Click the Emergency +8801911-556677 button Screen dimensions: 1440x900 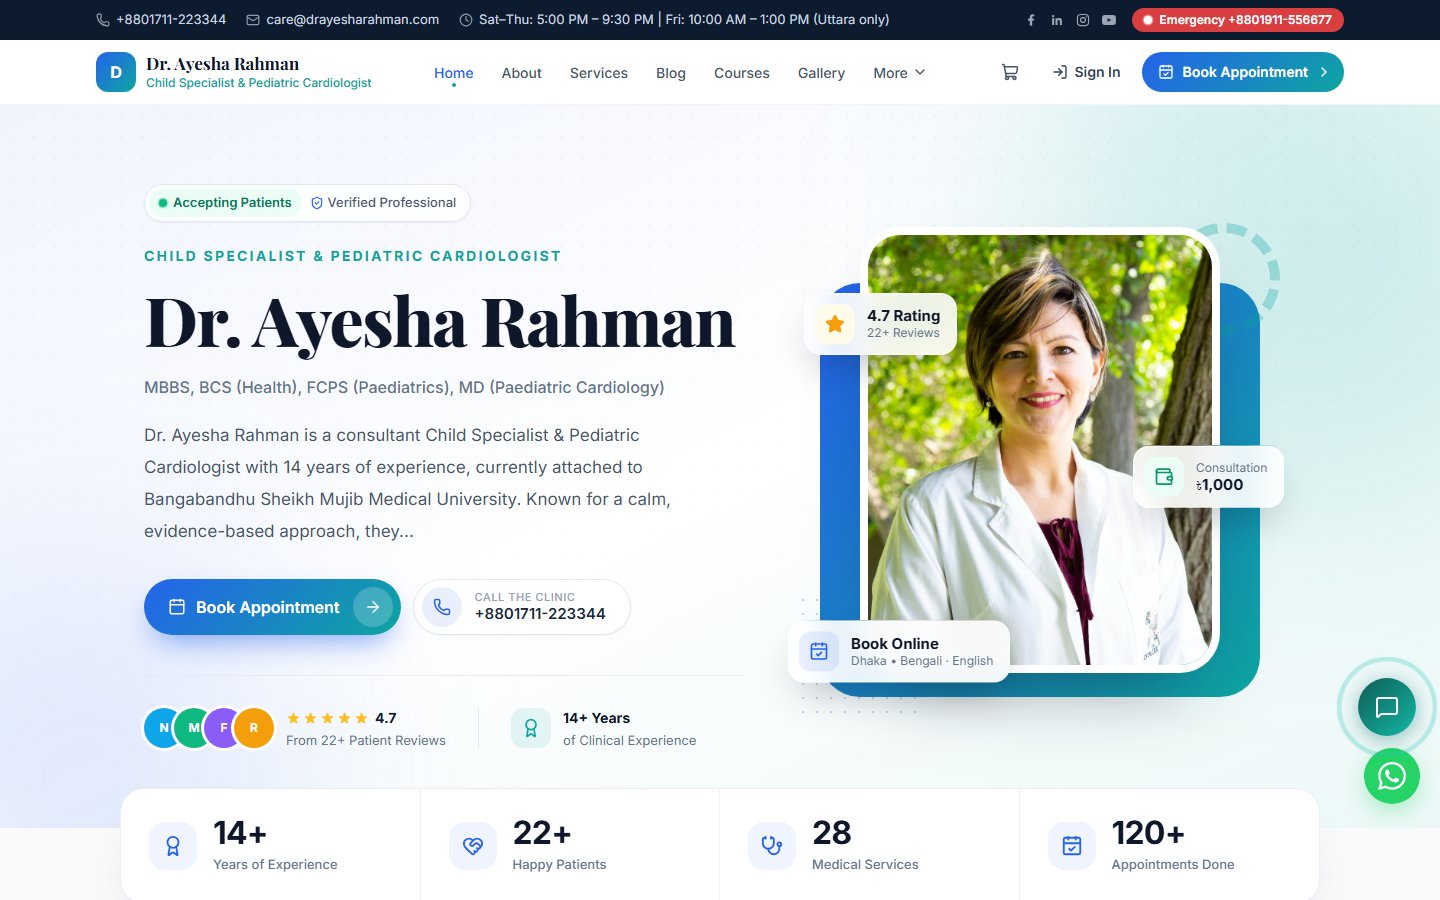pos(1238,20)
